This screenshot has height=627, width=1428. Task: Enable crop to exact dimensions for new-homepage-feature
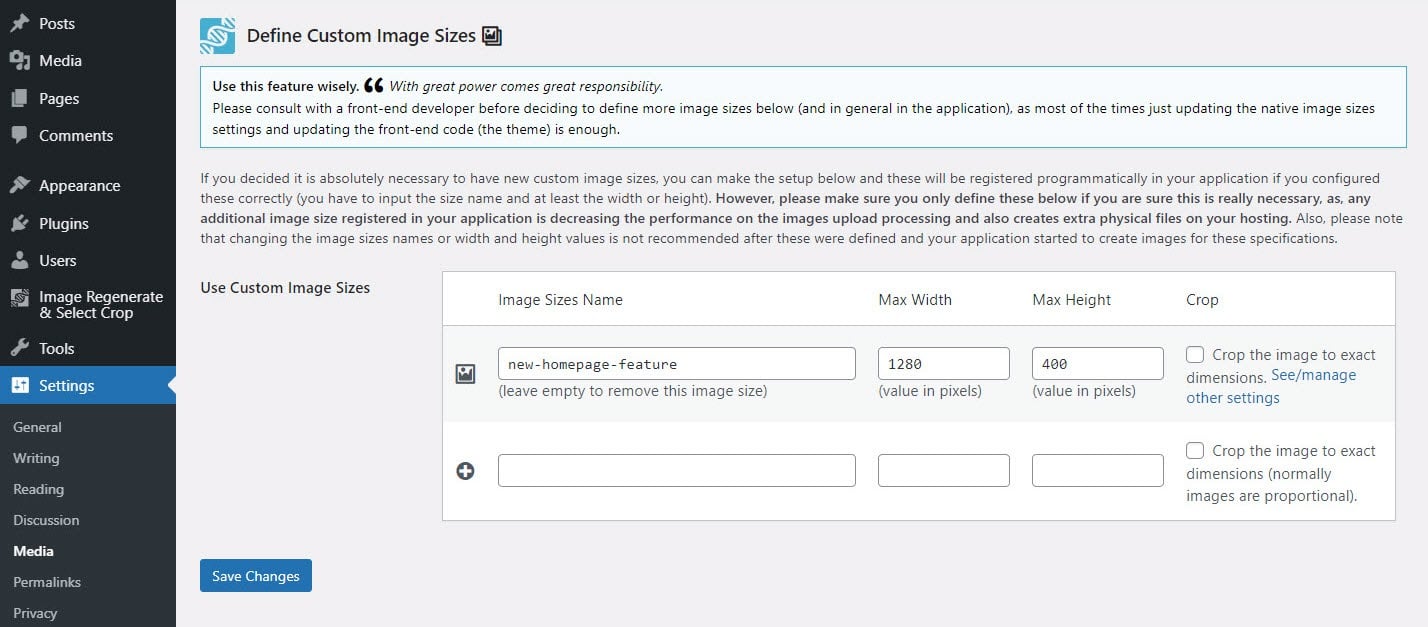pos(1194,353)
